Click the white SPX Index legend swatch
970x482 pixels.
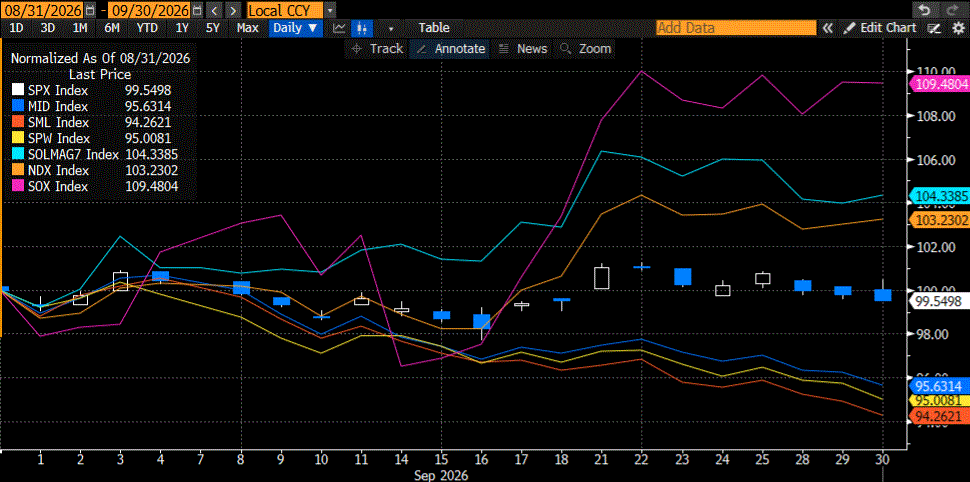(17, 90)
